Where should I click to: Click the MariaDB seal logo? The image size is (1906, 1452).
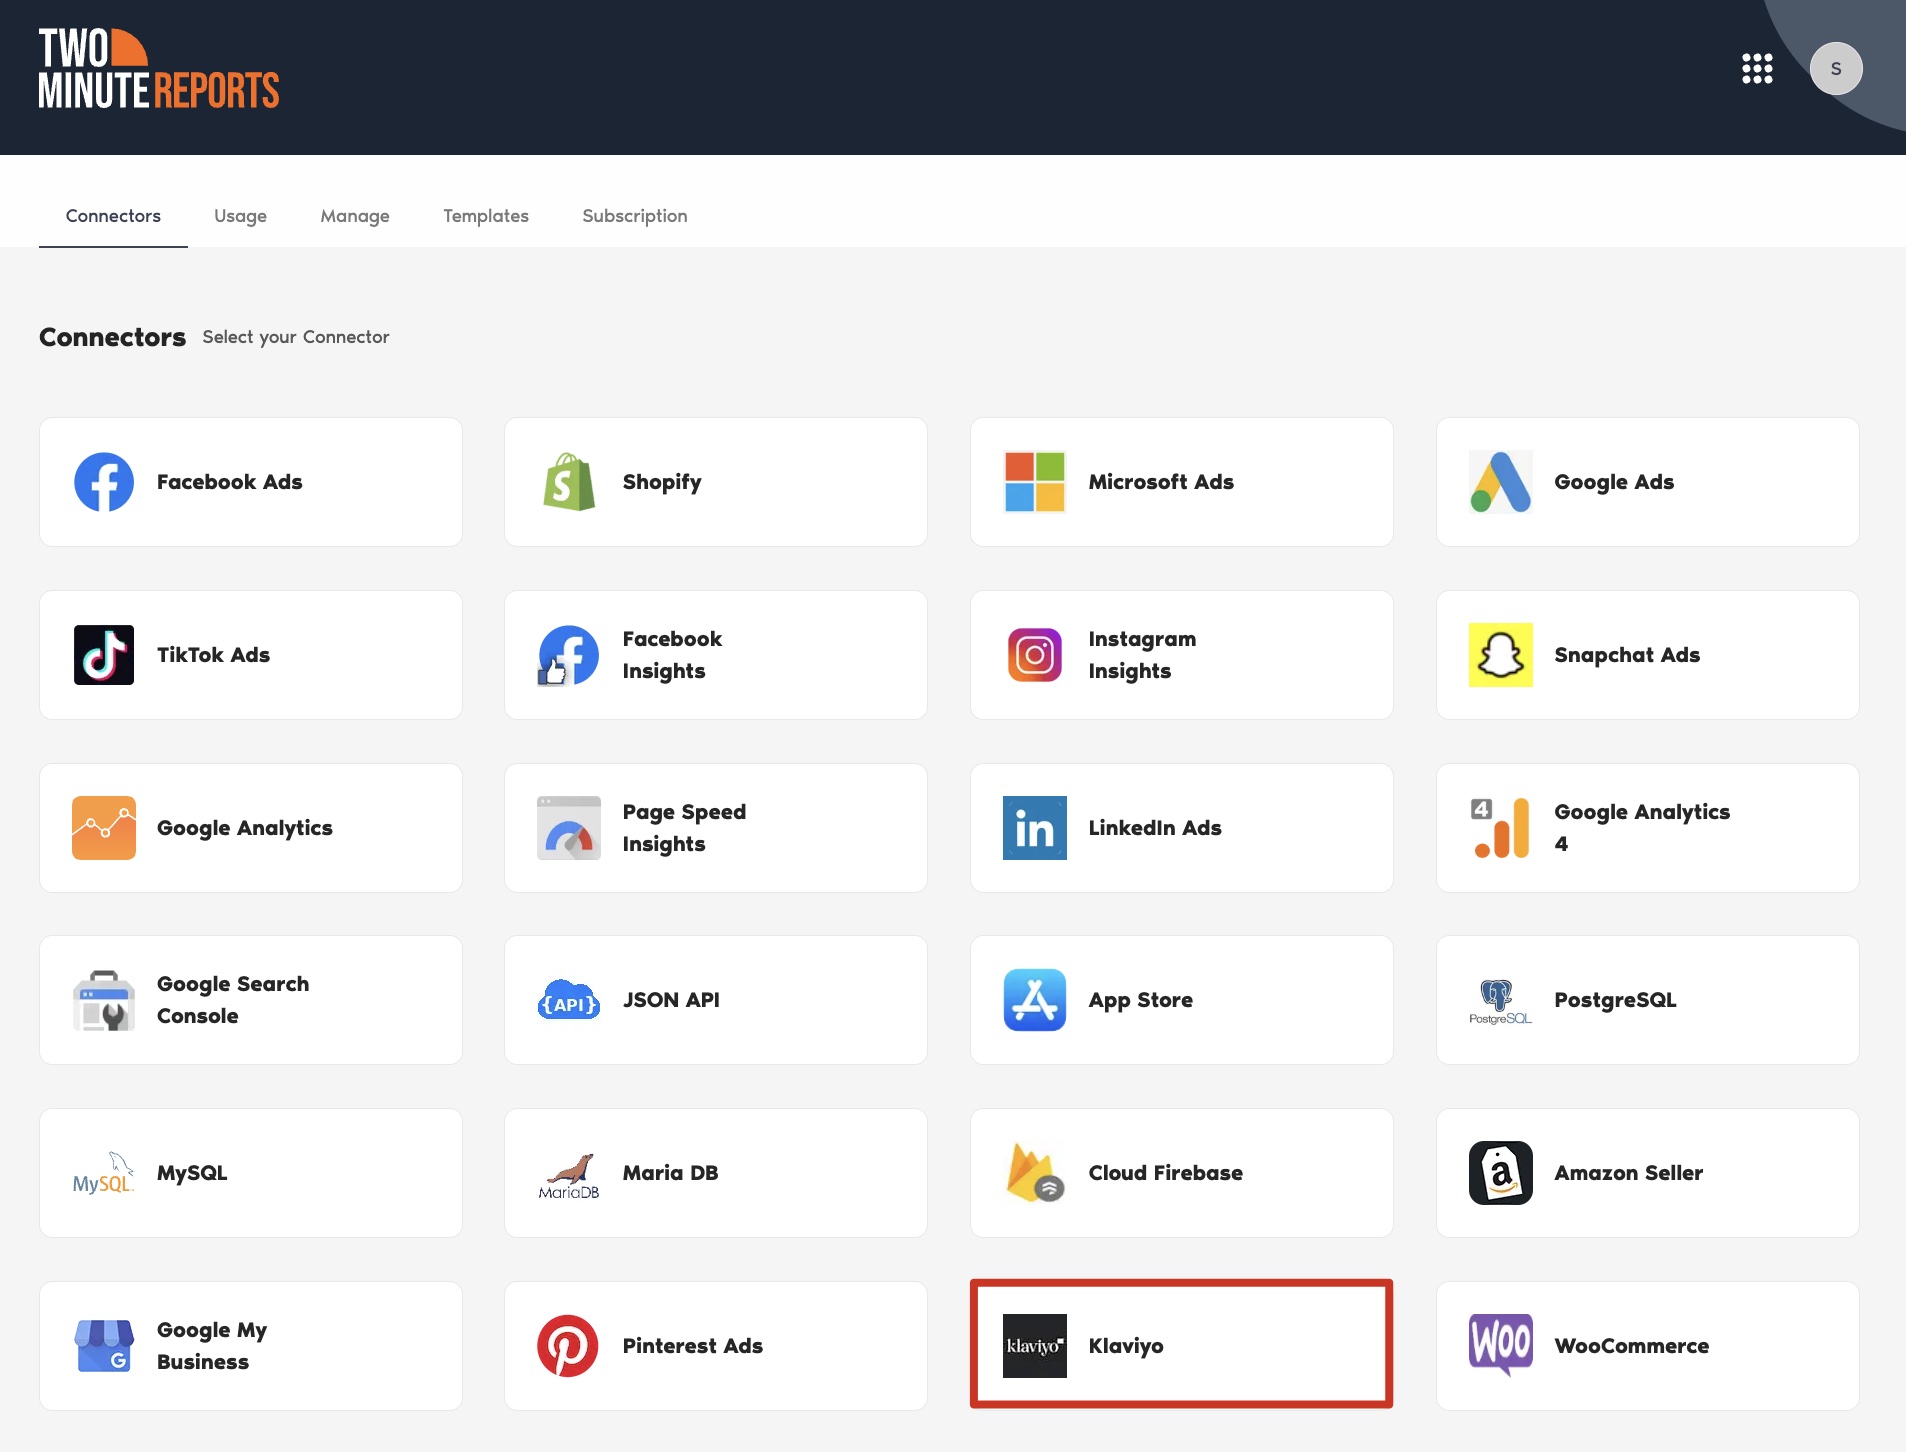[569, 1176]
